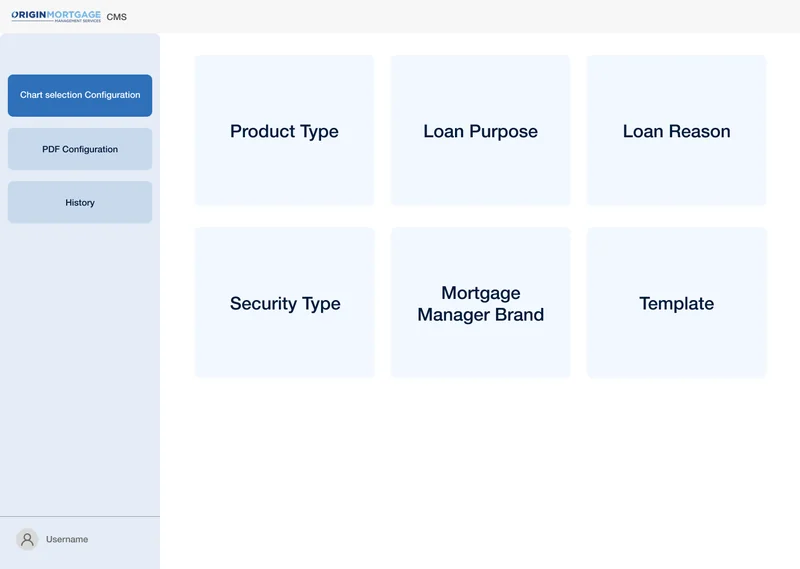Click the 'Management Services' text in the logo
The image size is (800, 569).
point(78,22)
